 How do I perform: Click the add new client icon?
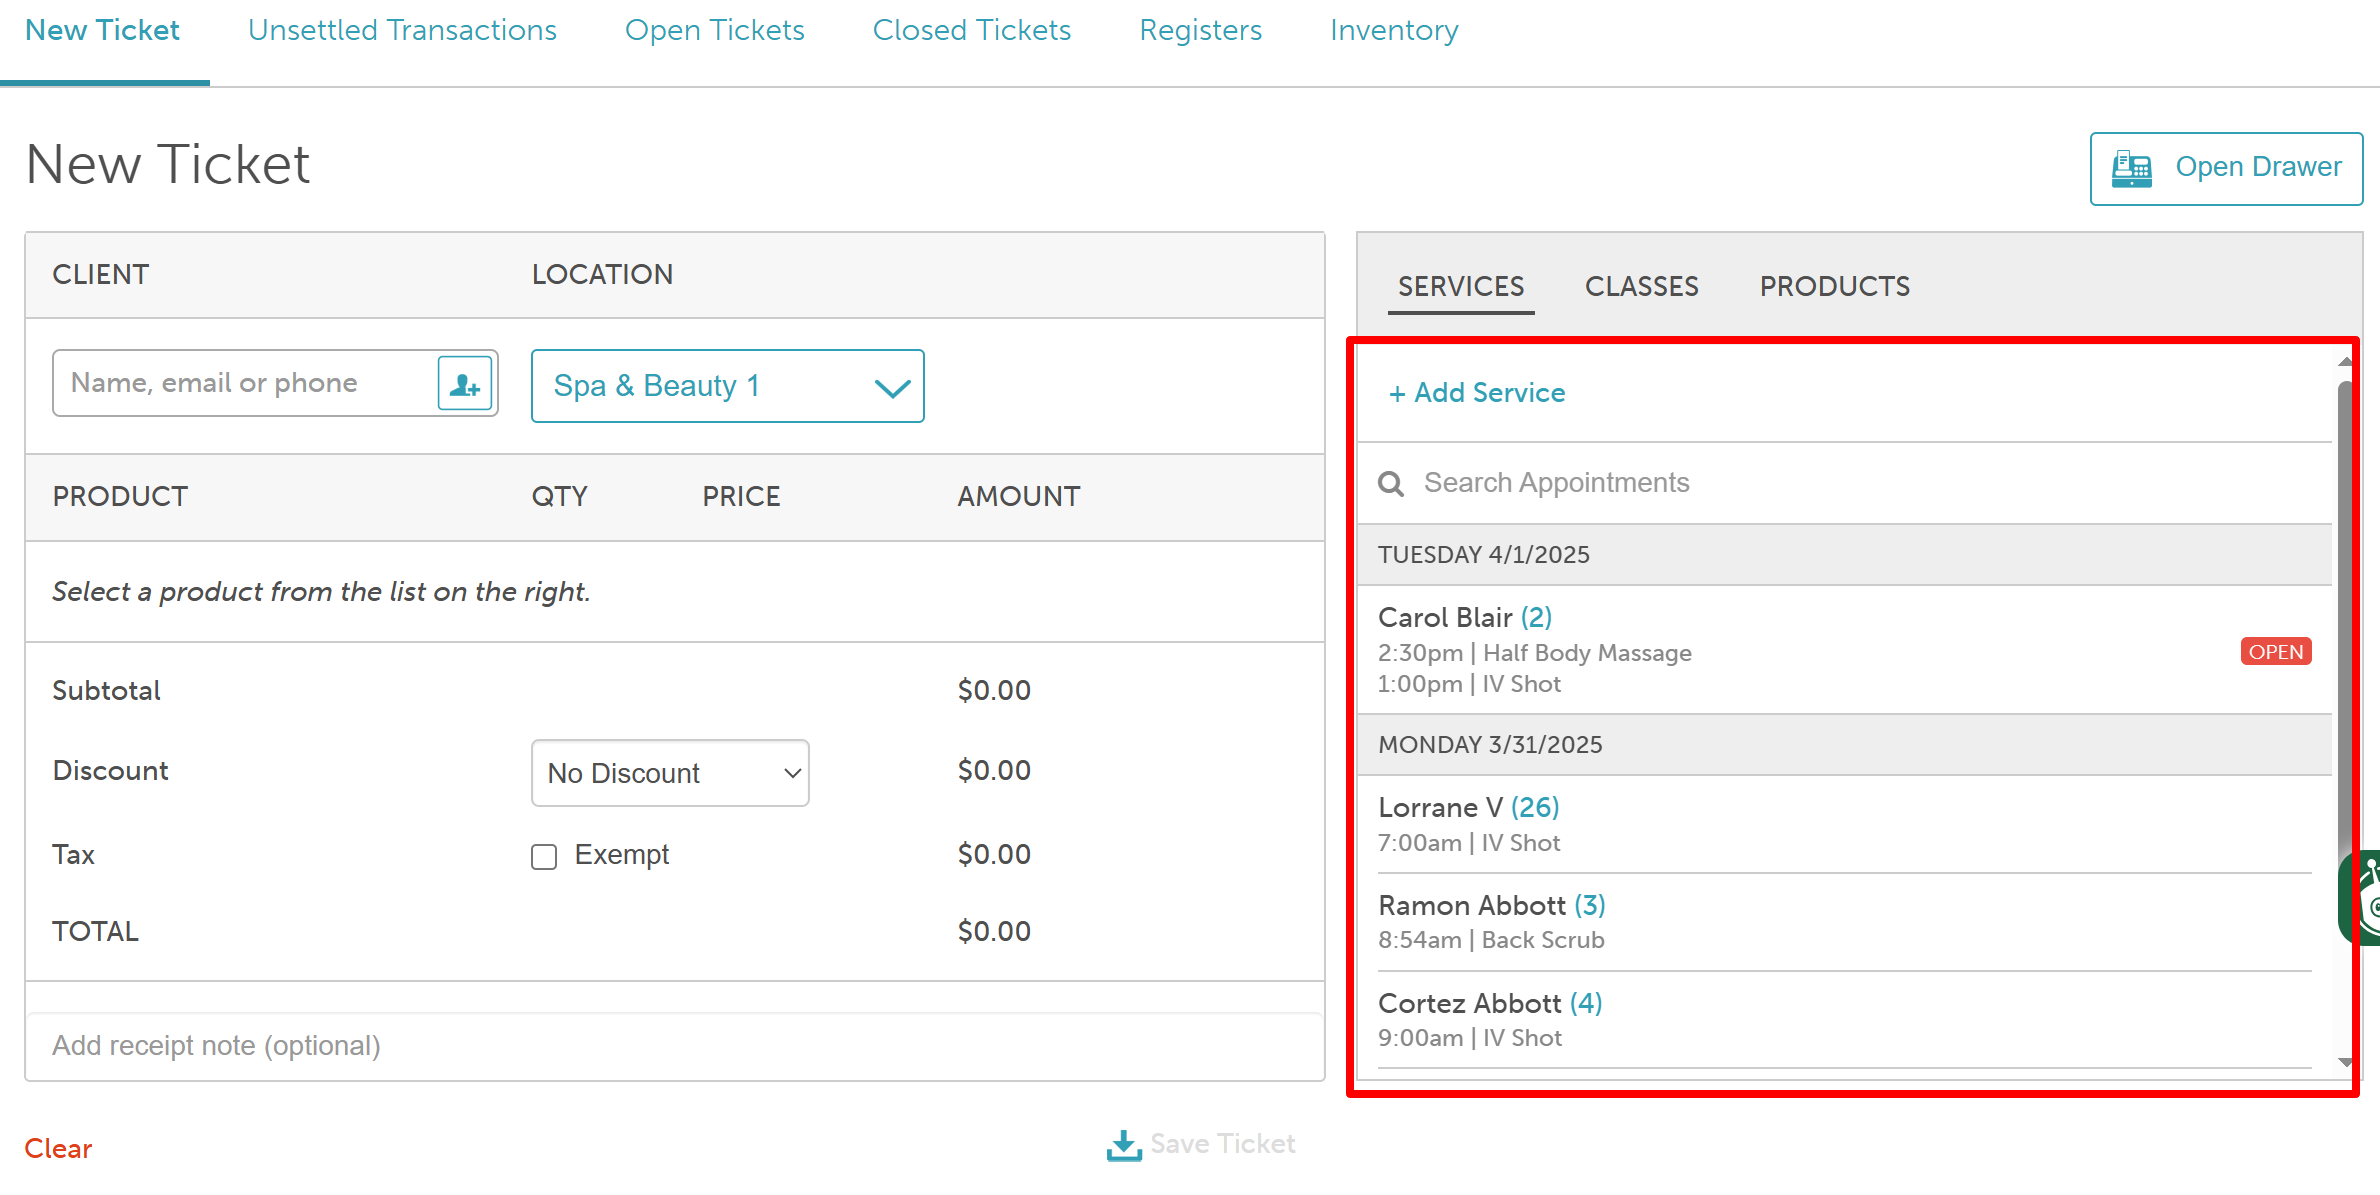point(465,384)
